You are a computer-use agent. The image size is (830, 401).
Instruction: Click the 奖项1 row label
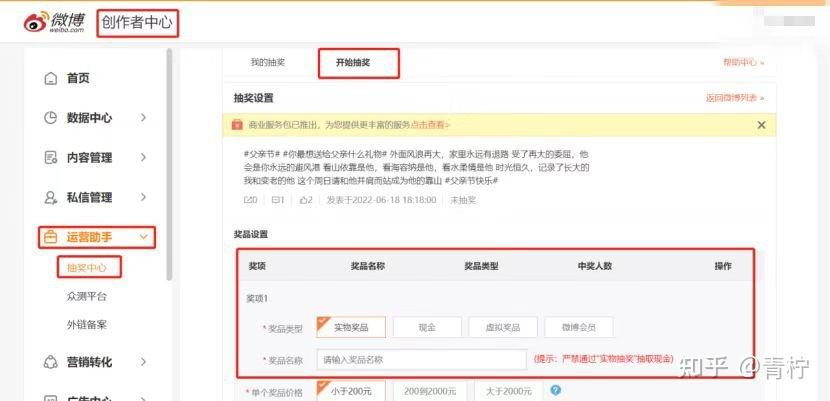click(x=257, y=298)
